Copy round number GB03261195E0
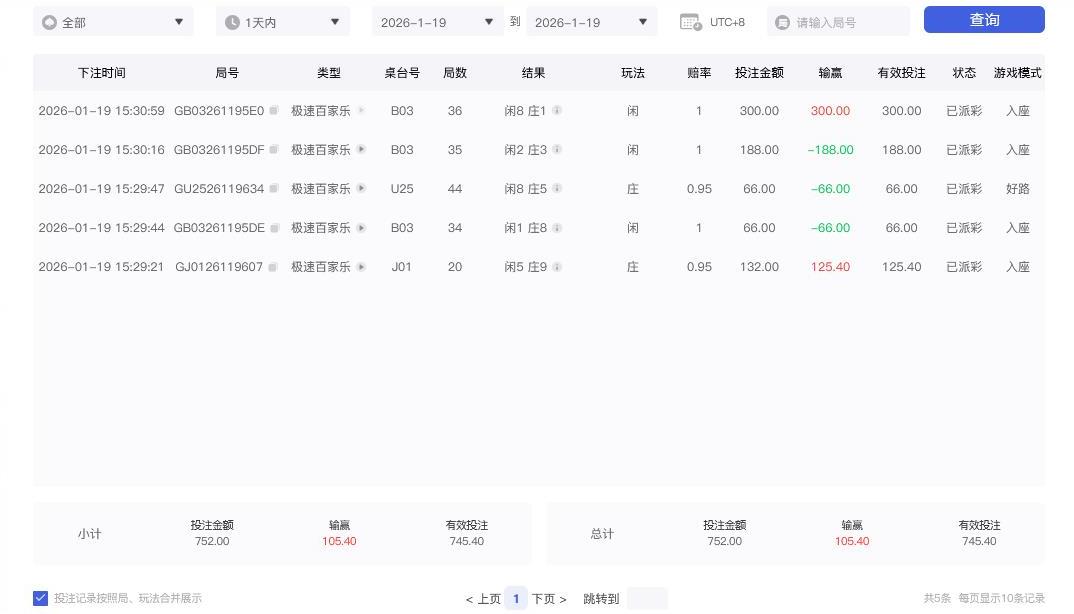The image size is (1074, 614). (273, 111)
